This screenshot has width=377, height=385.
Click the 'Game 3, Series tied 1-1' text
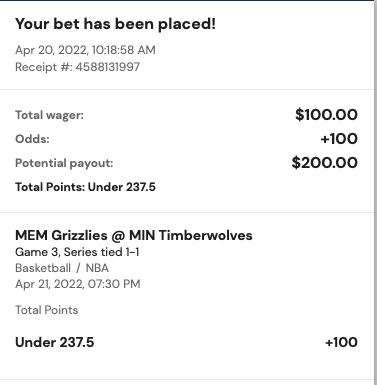click(x=77, y=252)
